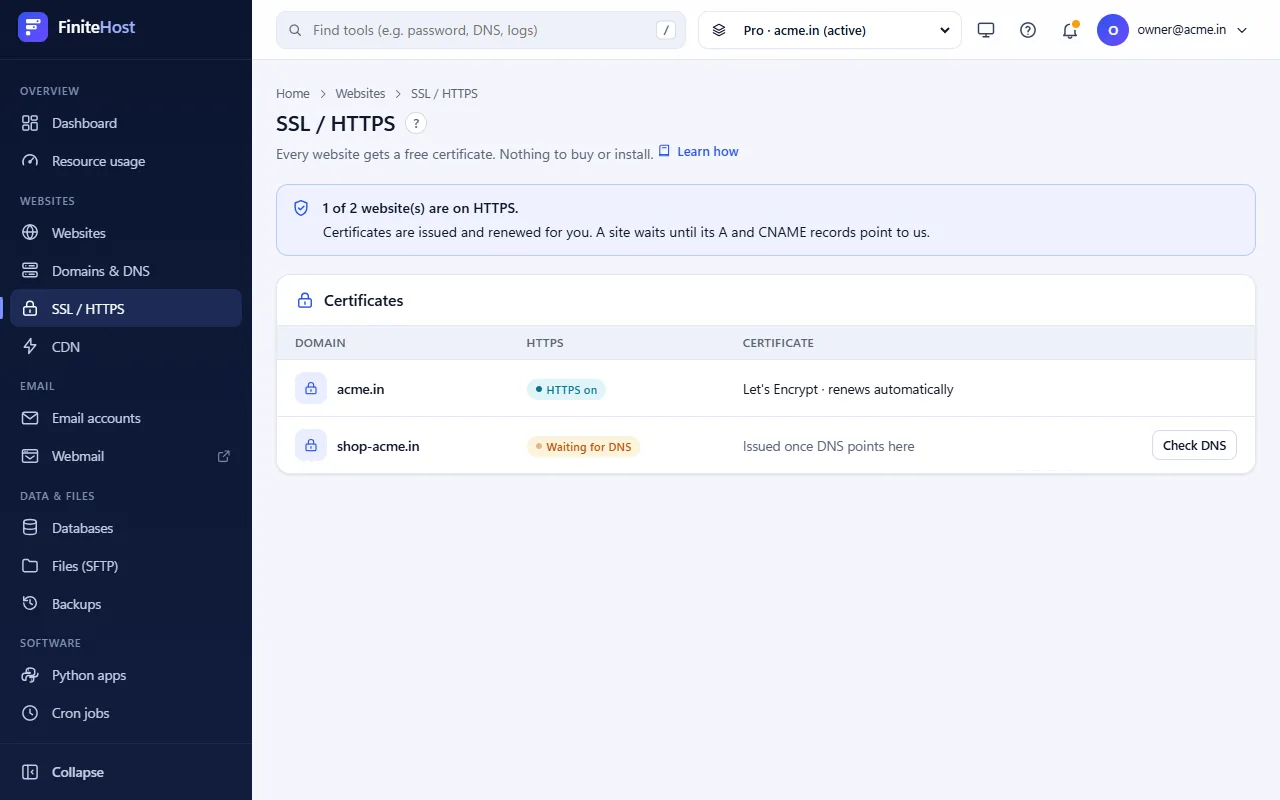Click the Python apps icon

coord(30,675)
